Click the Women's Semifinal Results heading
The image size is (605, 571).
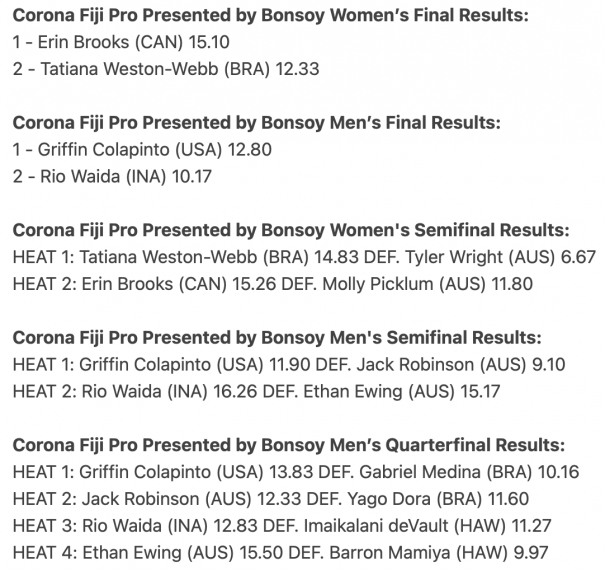click(x=291, y=230)
